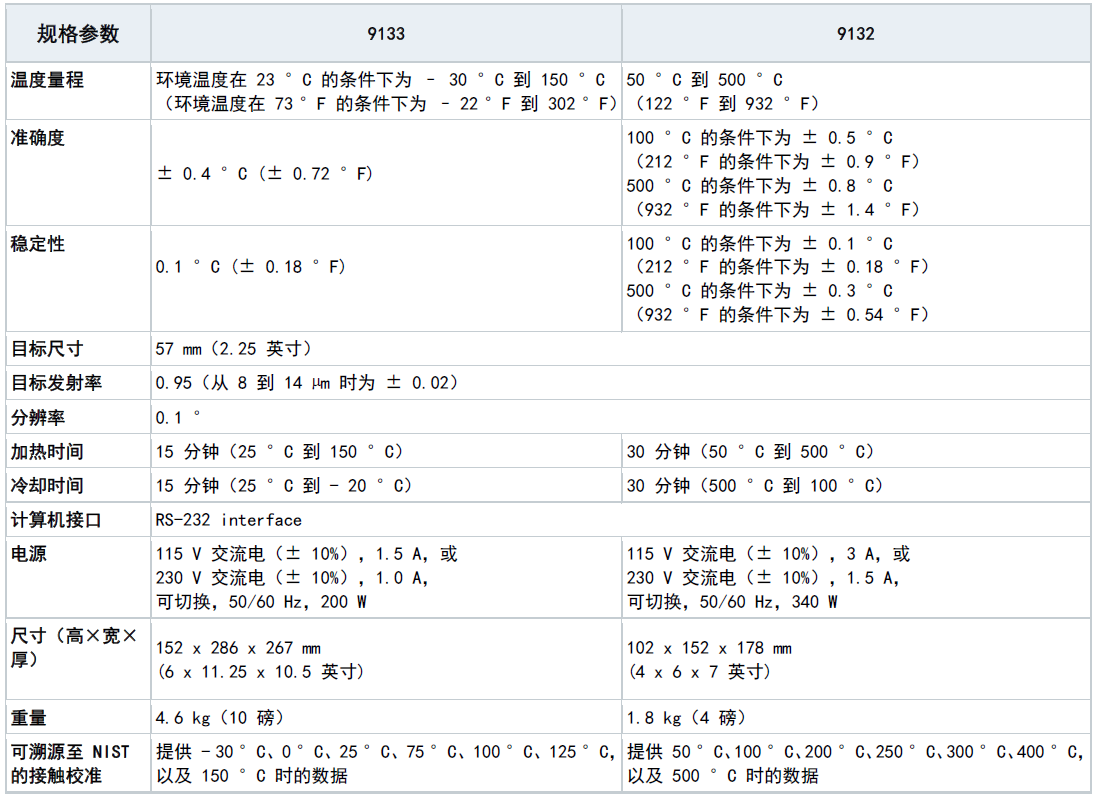Viewport: 1100px width, 797px height.
Task: Click the ± 0.4 °C (± 0.72 °F) accuracy value
Action: (265, 173)
